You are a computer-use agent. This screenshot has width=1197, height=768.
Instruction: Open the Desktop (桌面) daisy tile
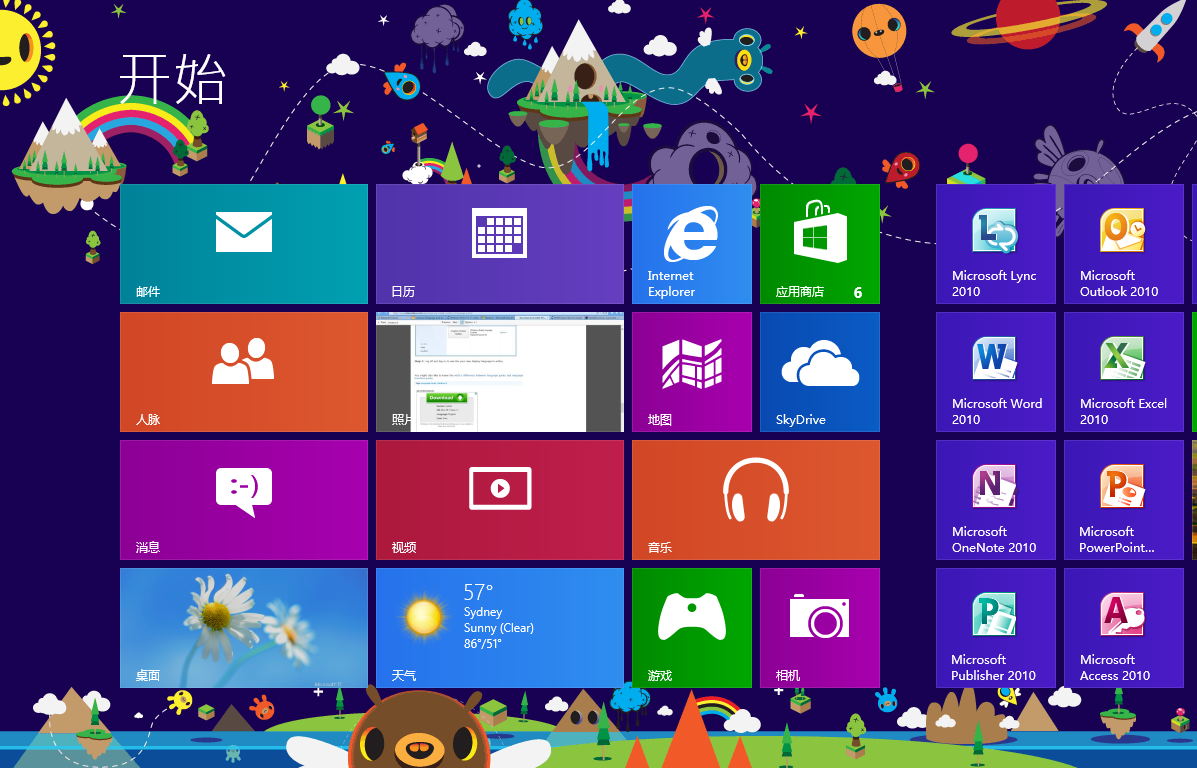click(244, 628)
